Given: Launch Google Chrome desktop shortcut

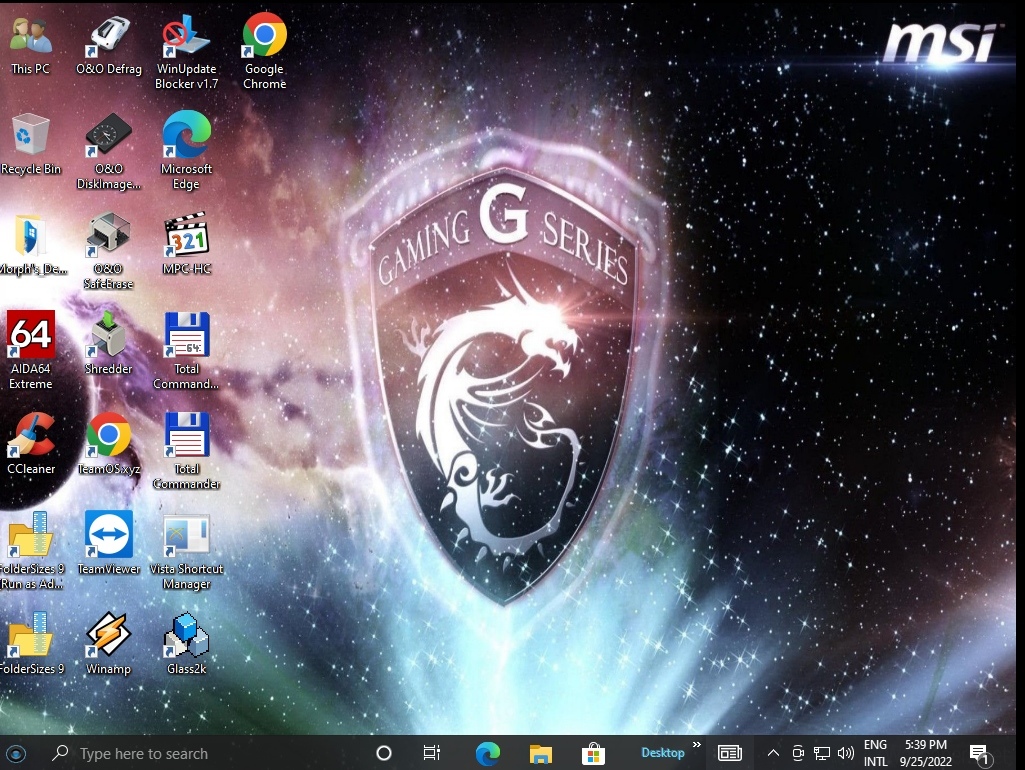Looking at the screenshot, I should click(264, 52).
